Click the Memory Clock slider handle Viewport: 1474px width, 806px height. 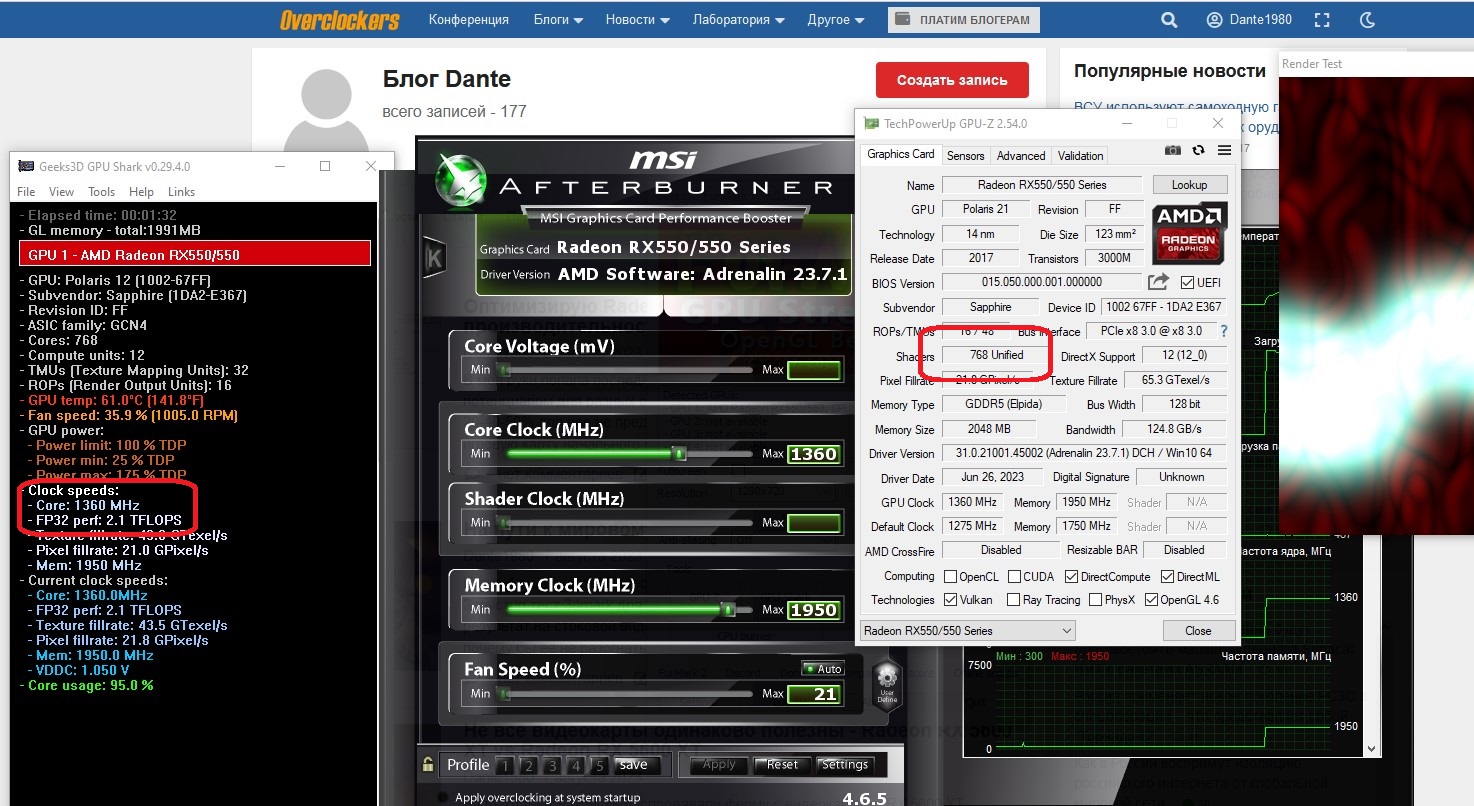pos(728,609)
